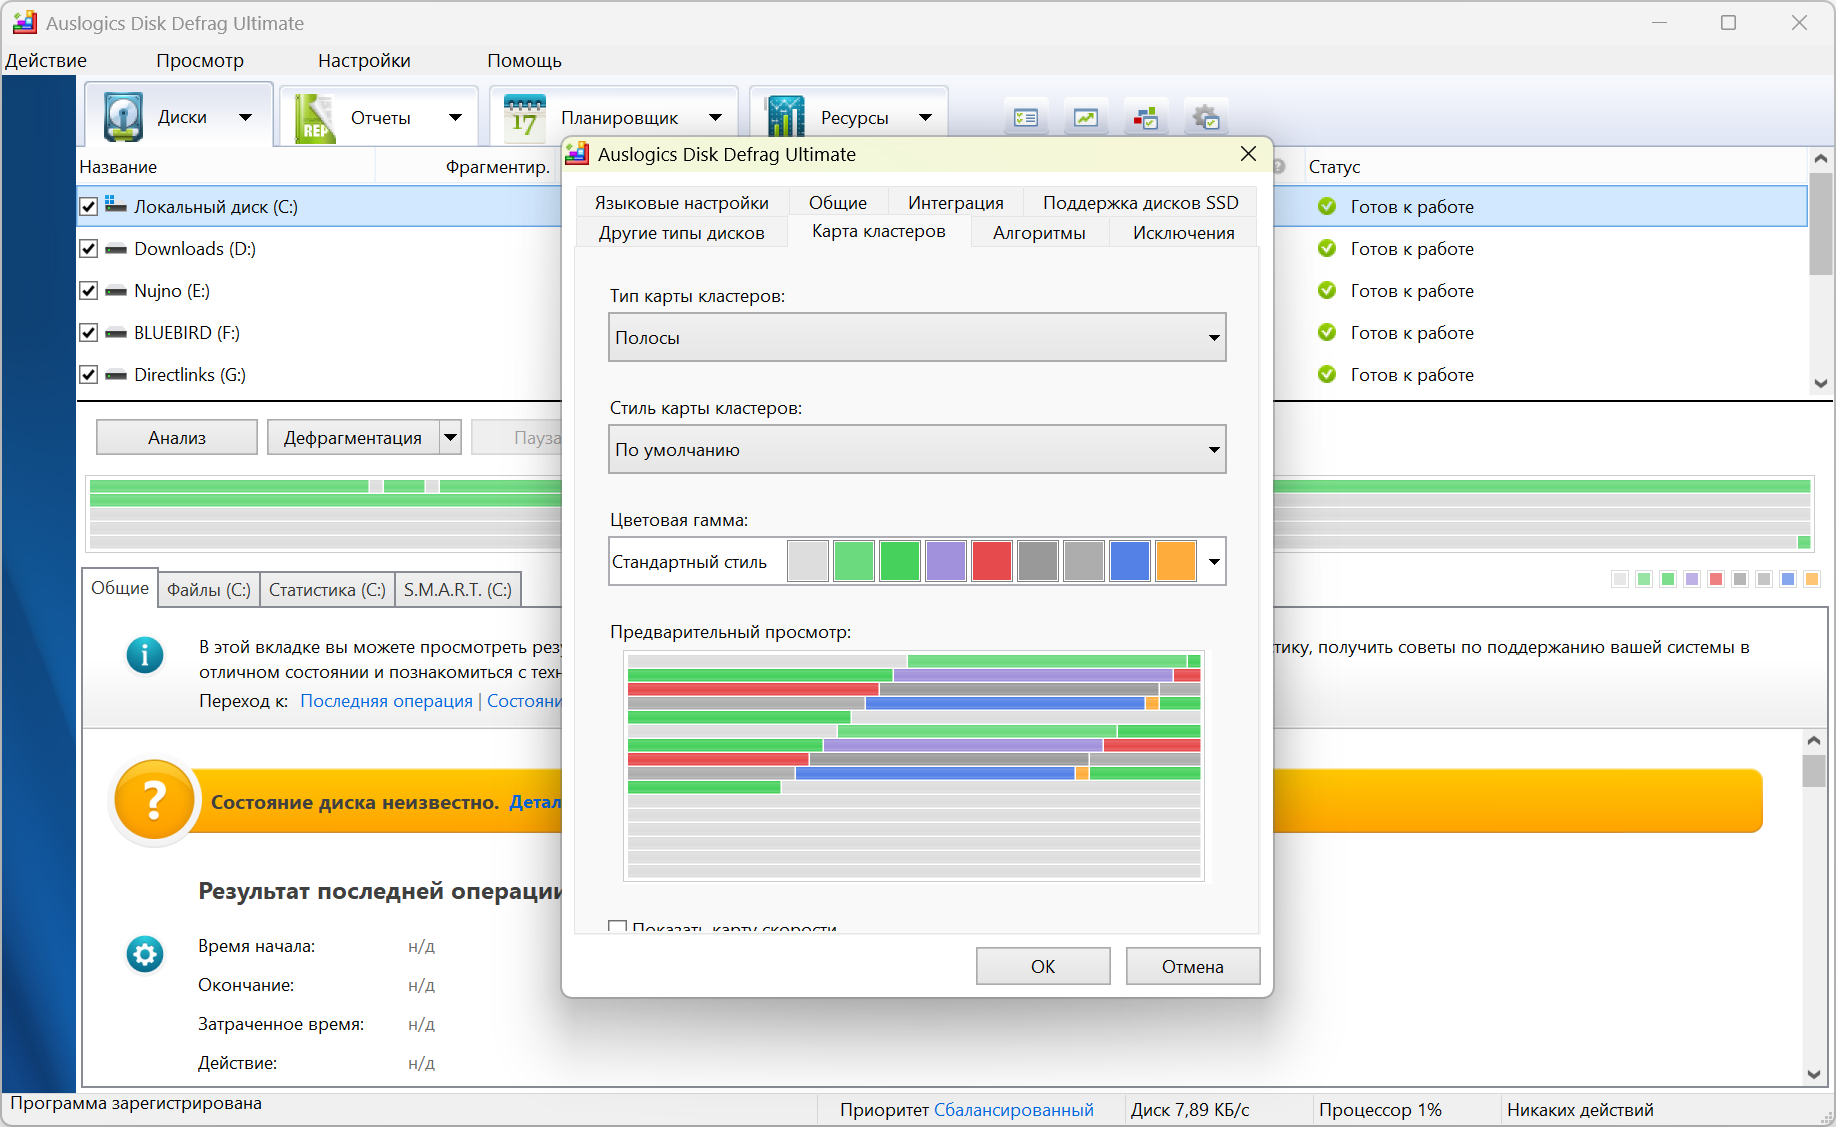Click the cluster map preview image
Image resolution: width=1836 pixels, height=1127 pixels.
[x=914, y=766]
